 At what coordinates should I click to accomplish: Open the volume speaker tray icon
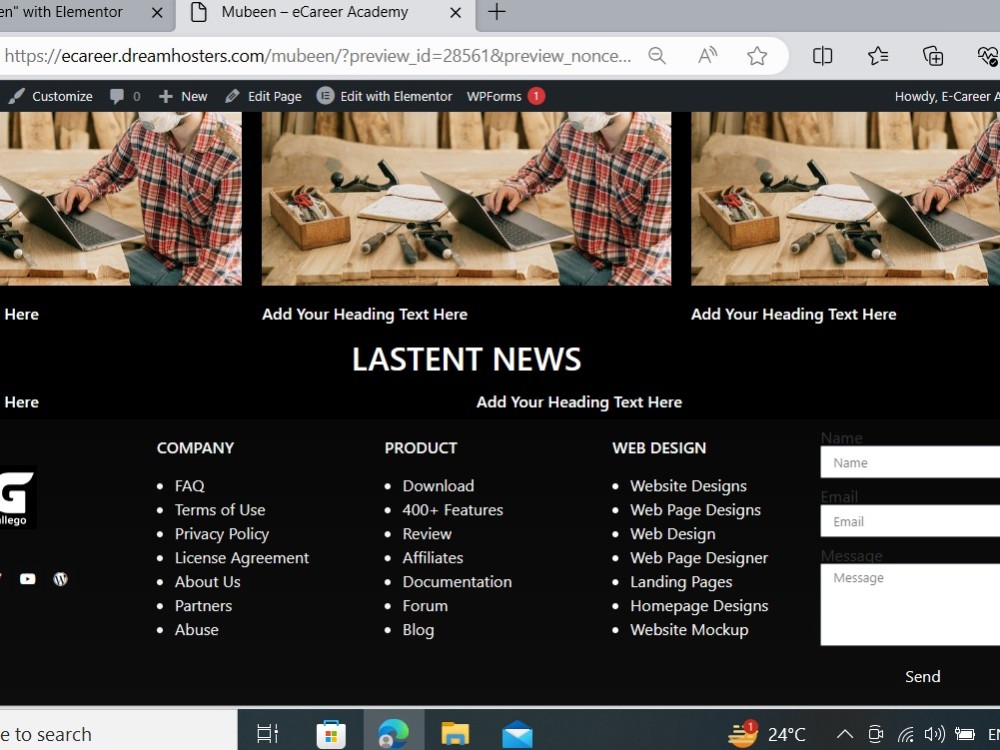[x=934, y=735]
